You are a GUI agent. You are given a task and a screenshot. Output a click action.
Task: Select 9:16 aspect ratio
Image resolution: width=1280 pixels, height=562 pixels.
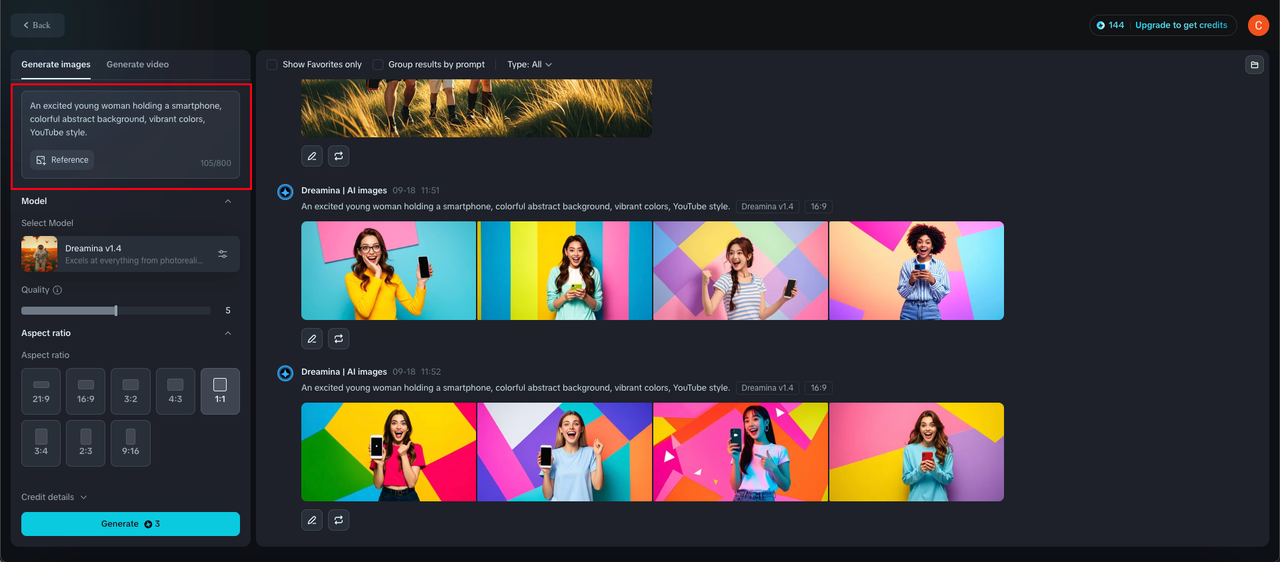tap(131, 443)
